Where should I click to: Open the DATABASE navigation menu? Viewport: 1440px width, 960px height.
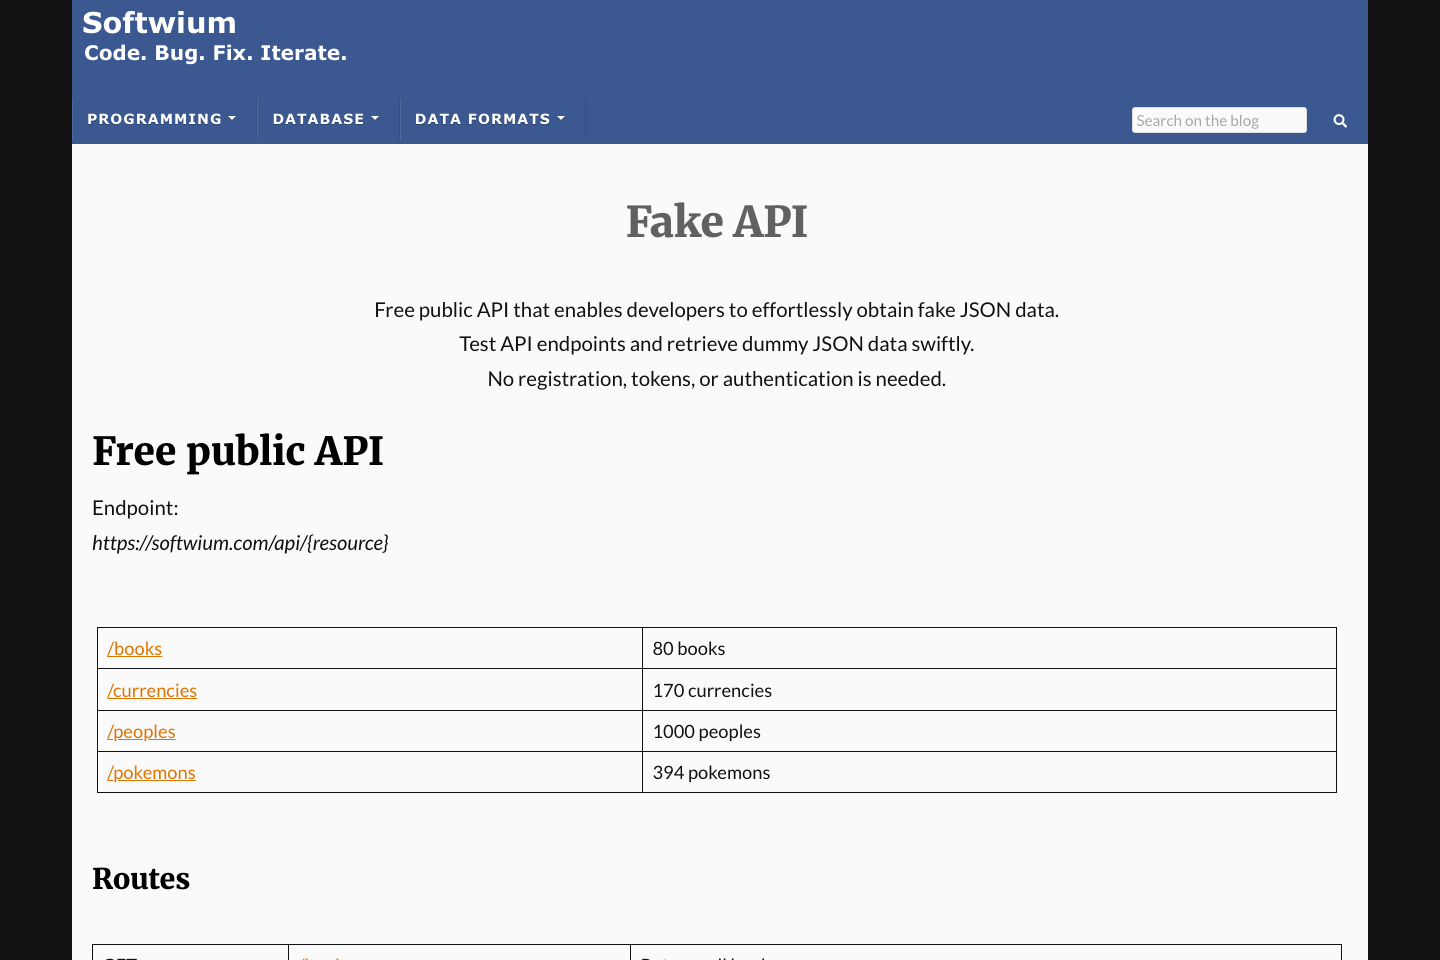coord(318,118)
